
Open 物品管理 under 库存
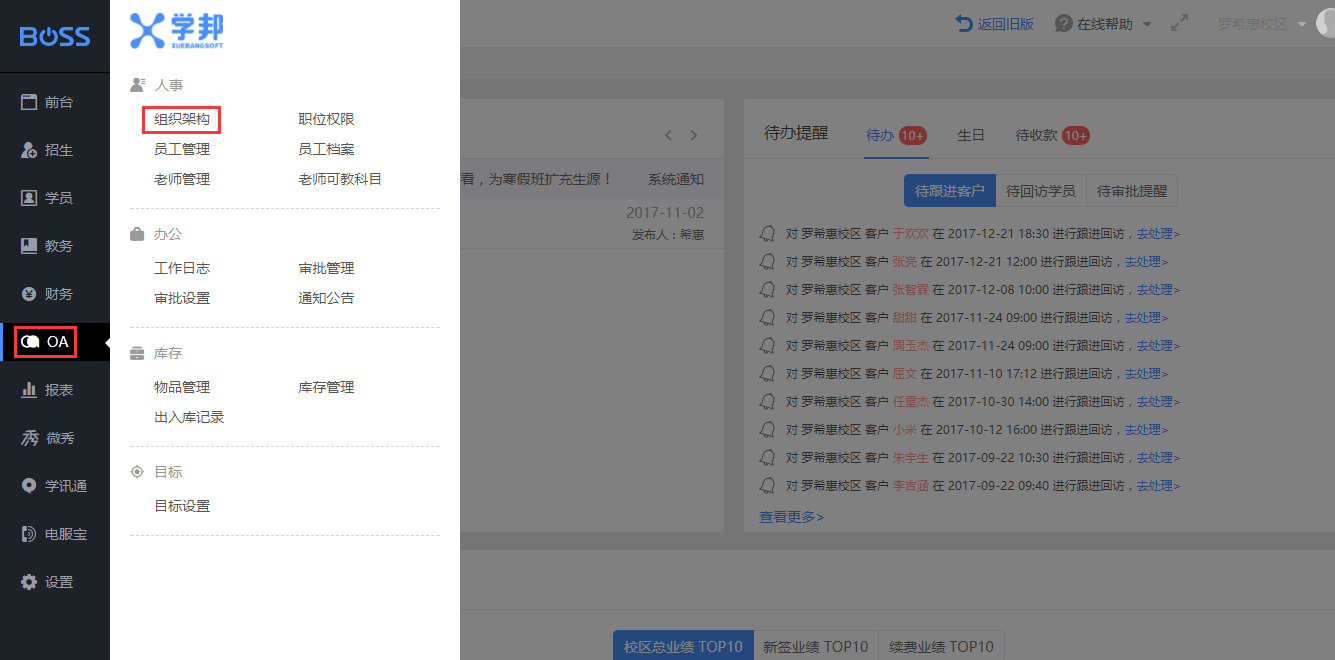tap(182, 388)
